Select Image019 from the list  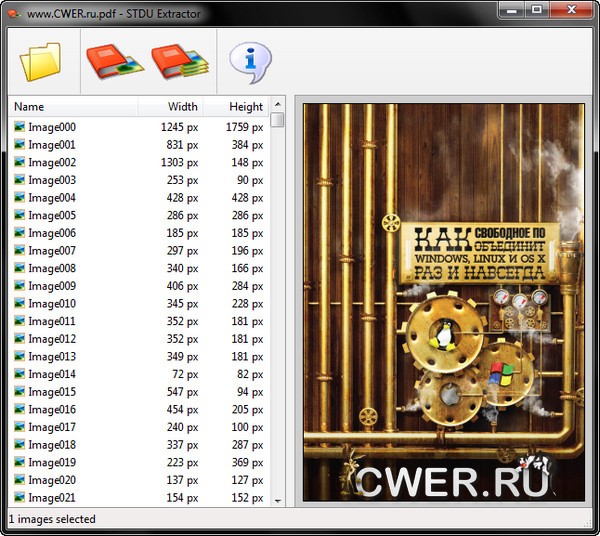pos(52,462)
